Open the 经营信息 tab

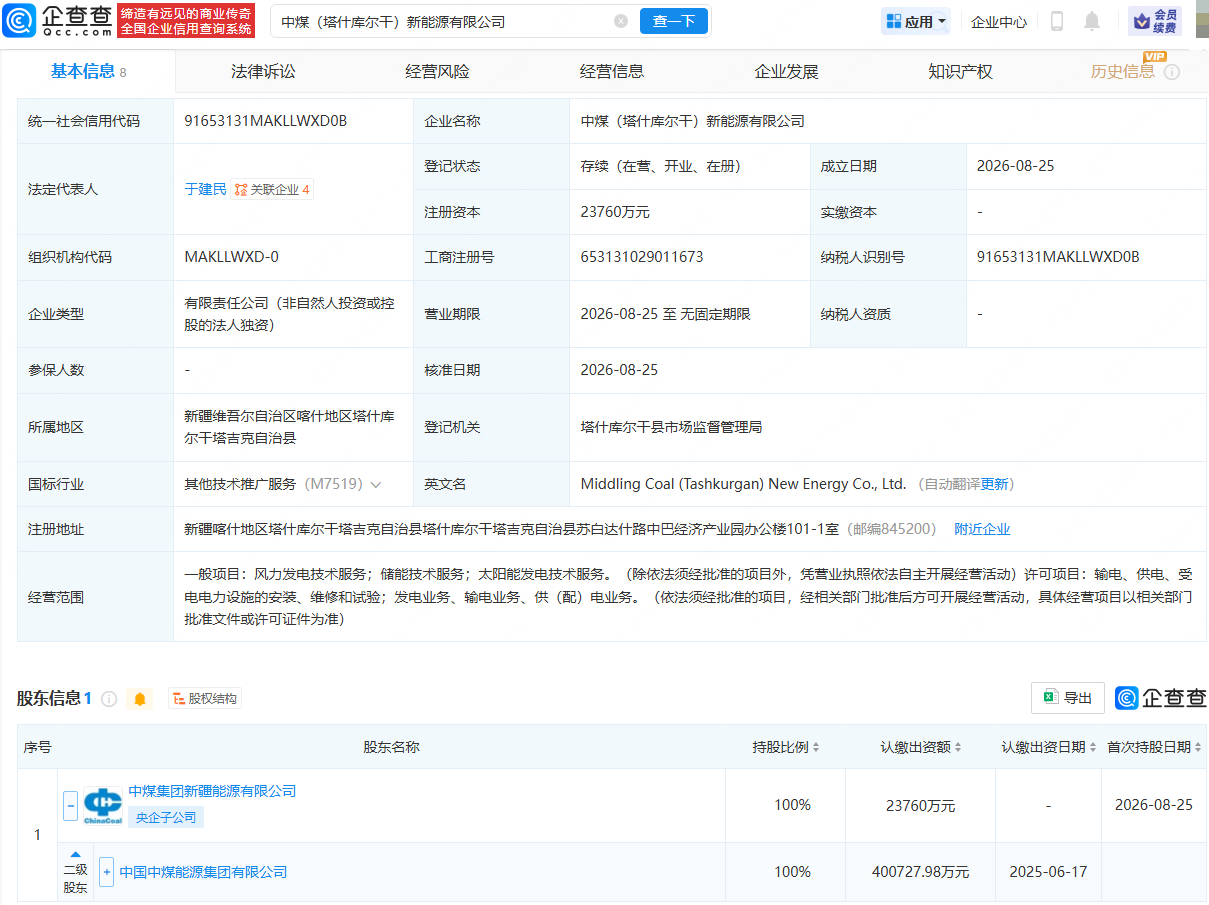pos(612,71)
